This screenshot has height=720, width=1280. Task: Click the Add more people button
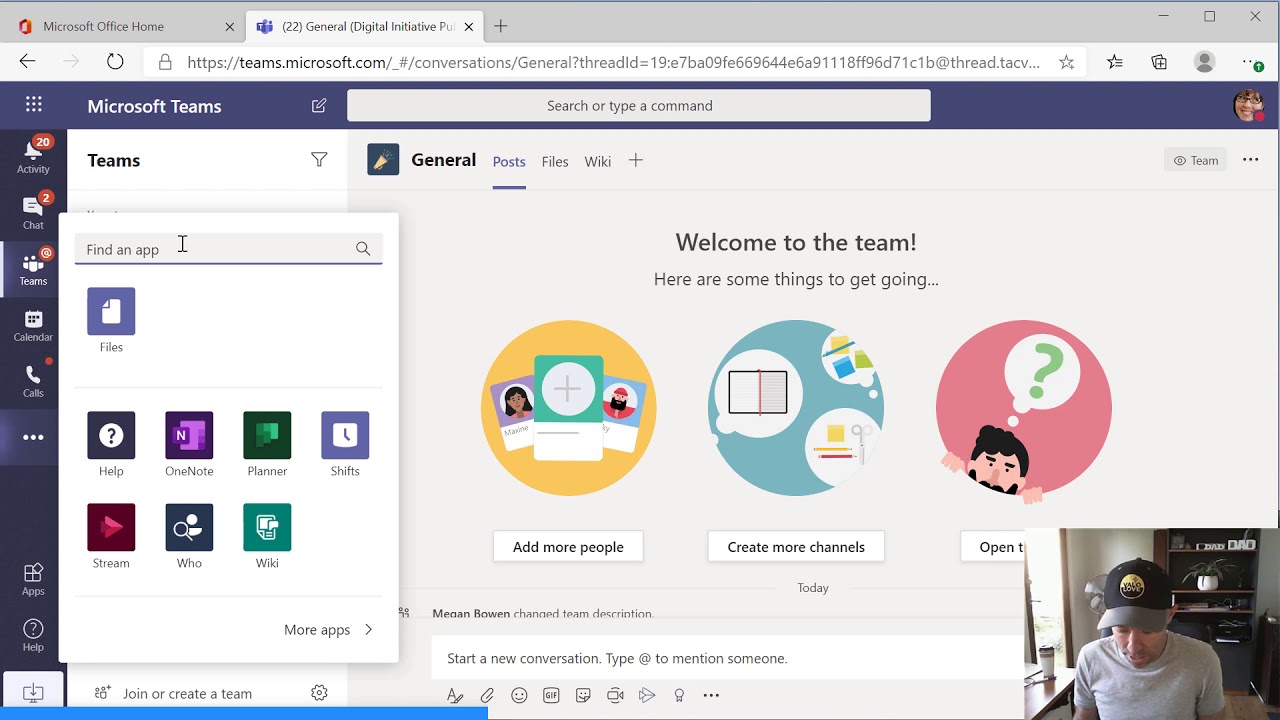click(568, 547)
